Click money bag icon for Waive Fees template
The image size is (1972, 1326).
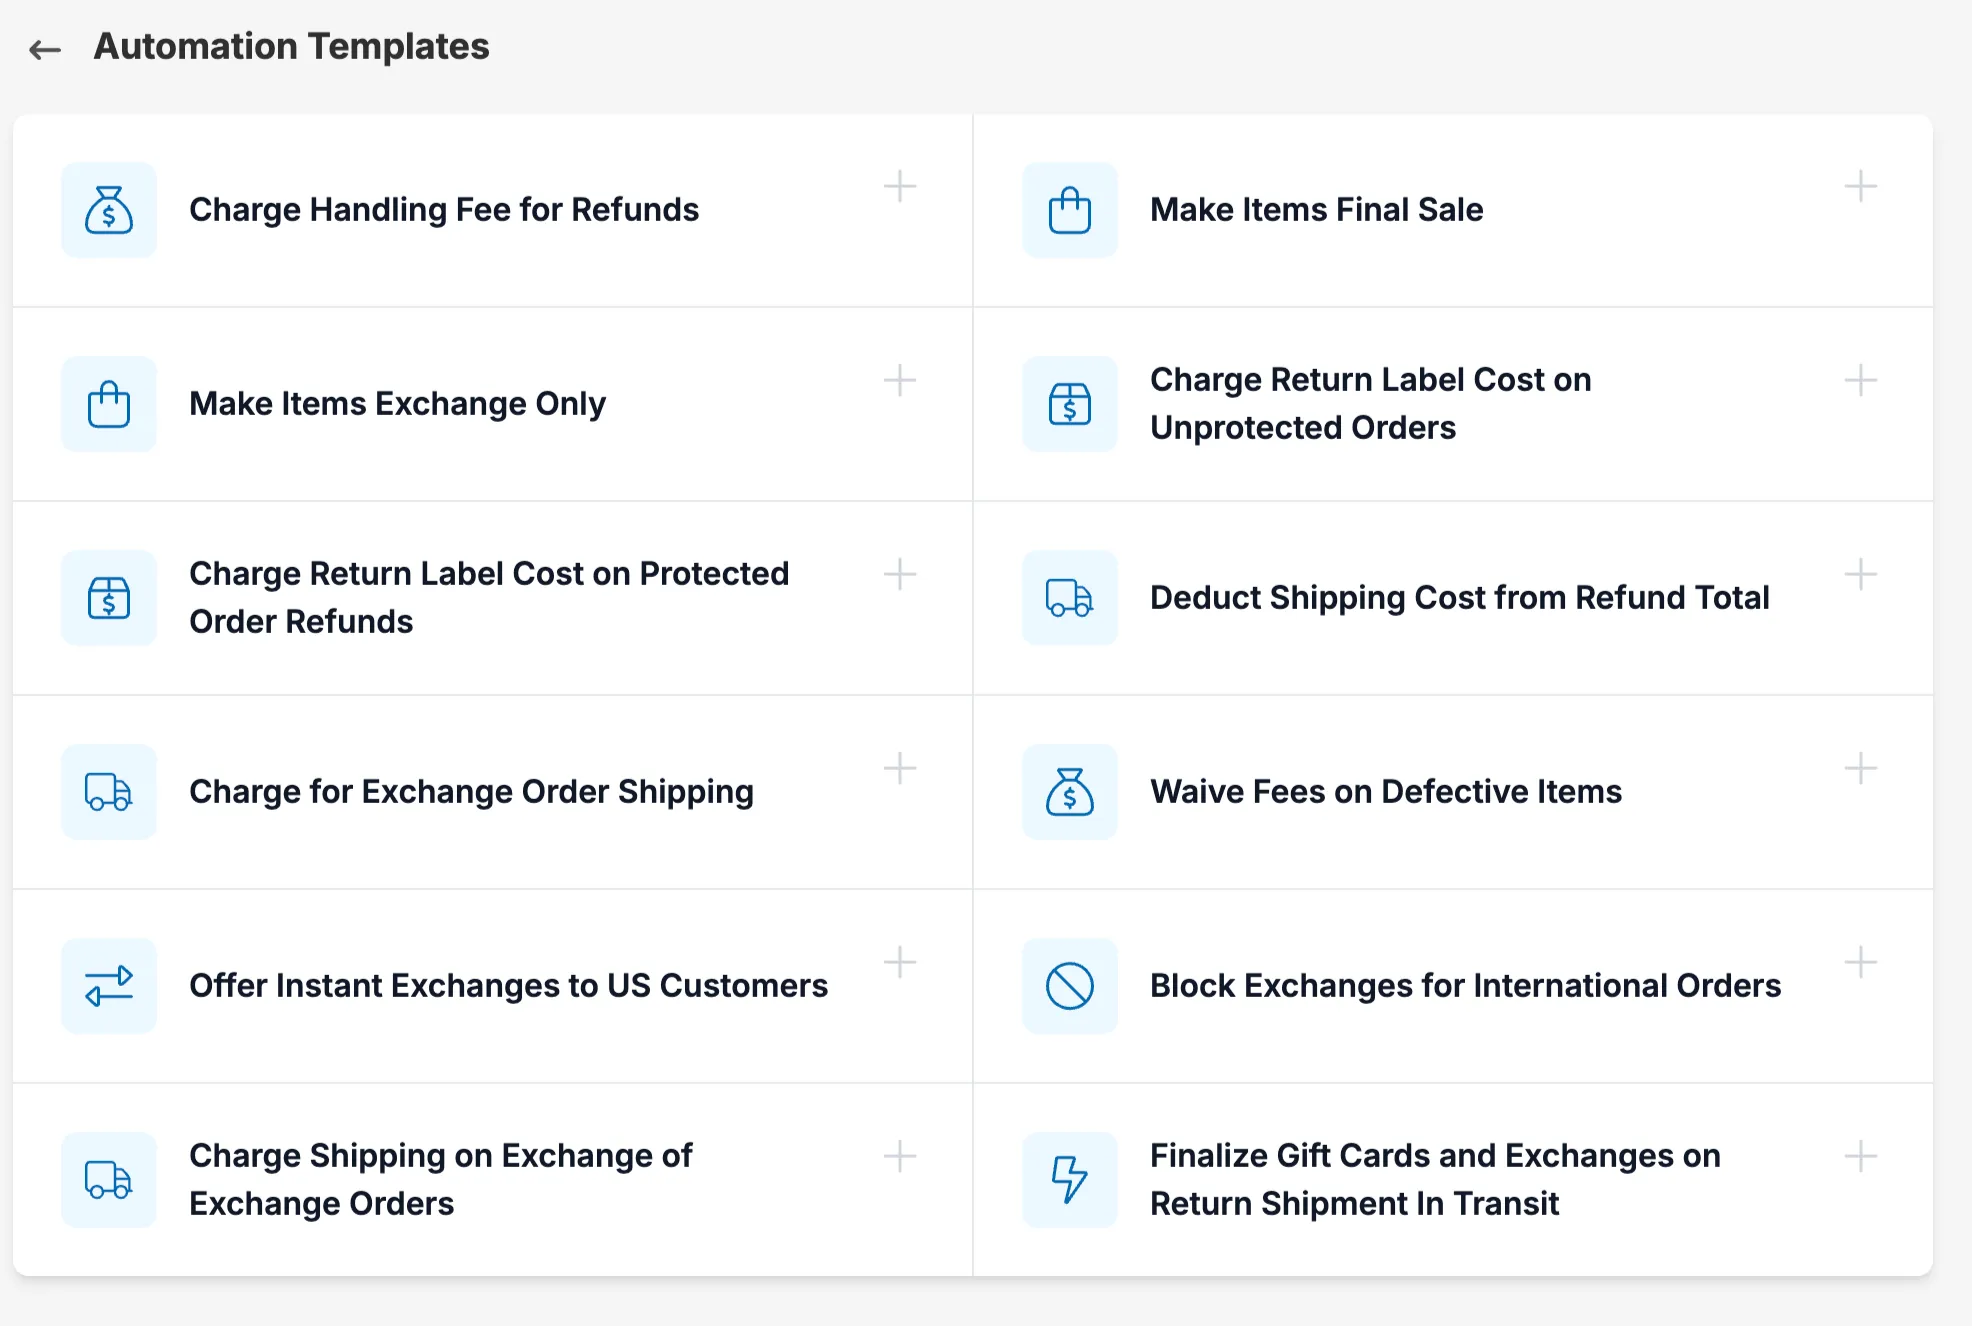tap(1069, 792)
